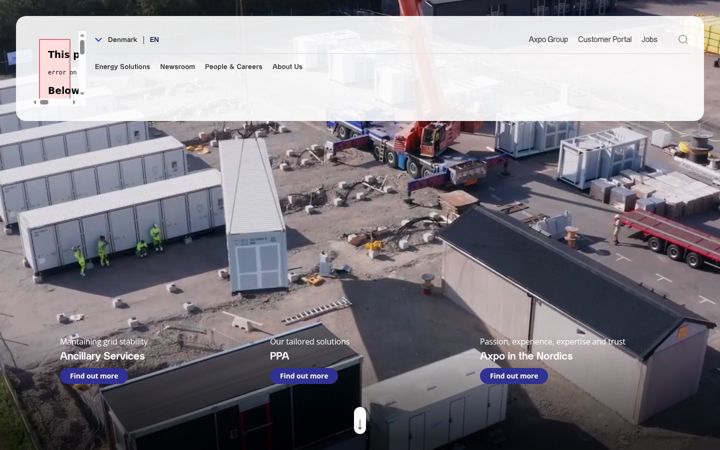This screenshot has width=720, height=450.
Task: Open the Customer Portal link
Action: click(x=604, y=39)
